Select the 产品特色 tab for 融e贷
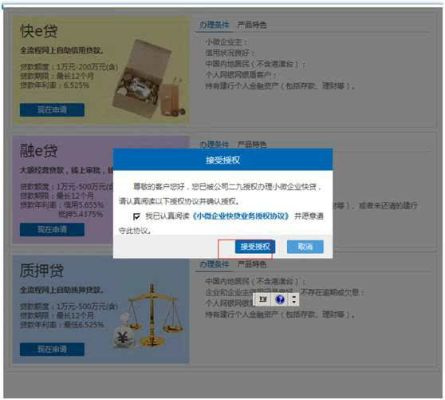Viewport: 445px width, 400px height. pyautogui.click(x=252, y=144)
